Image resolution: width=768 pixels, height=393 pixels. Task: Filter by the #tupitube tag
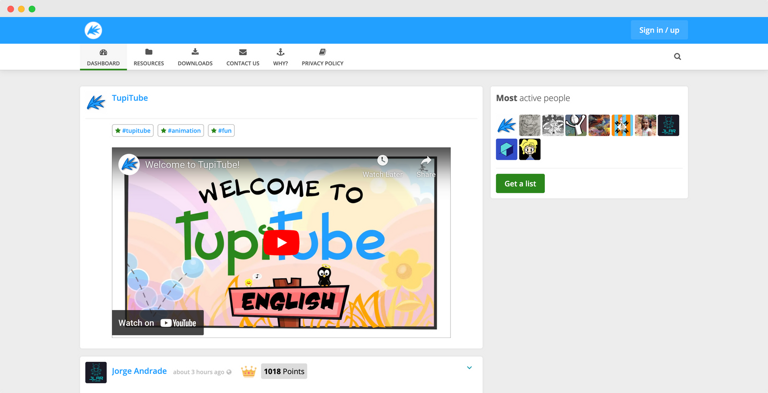click(133, 131)
